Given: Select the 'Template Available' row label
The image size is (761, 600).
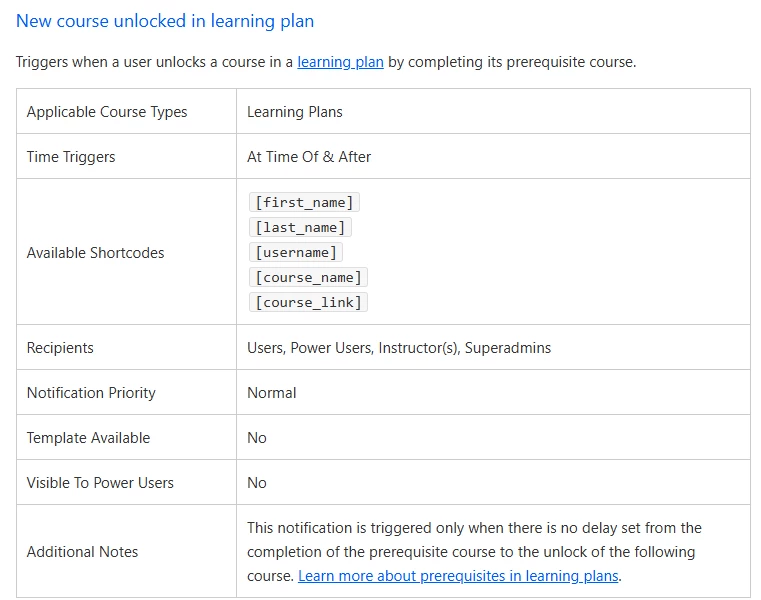Looking at the screenshot, I should tap(88, 438).
